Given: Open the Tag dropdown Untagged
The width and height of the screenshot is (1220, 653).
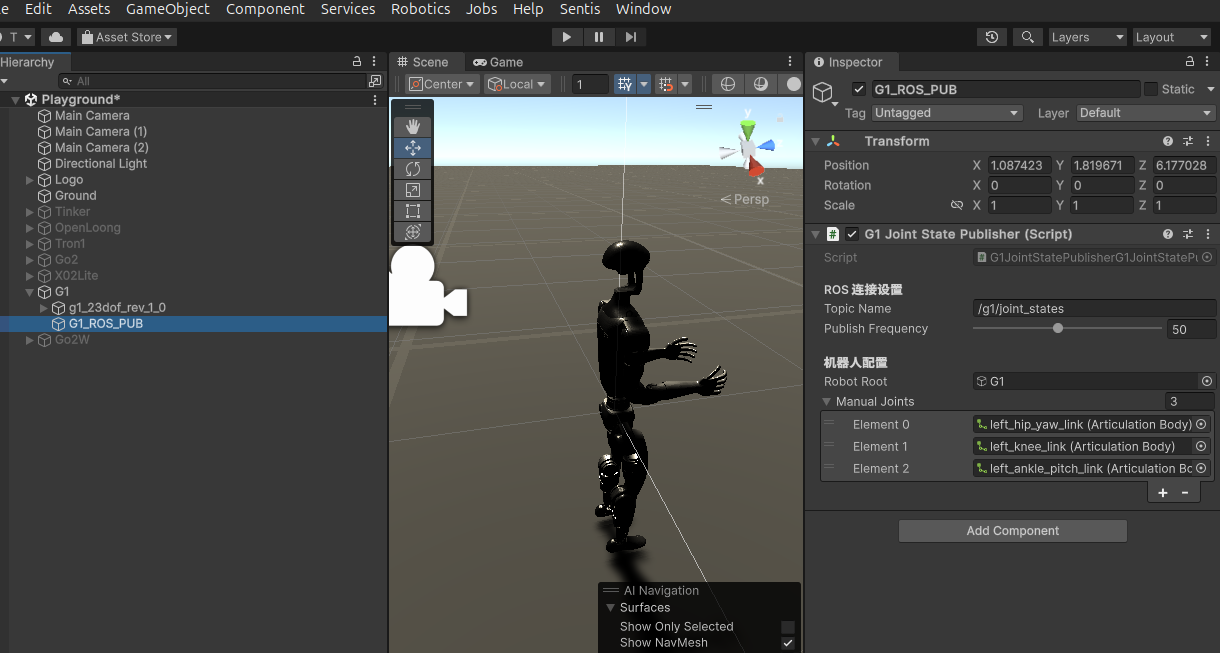Looking at the screenshot, I should click(x=946, y=113).
